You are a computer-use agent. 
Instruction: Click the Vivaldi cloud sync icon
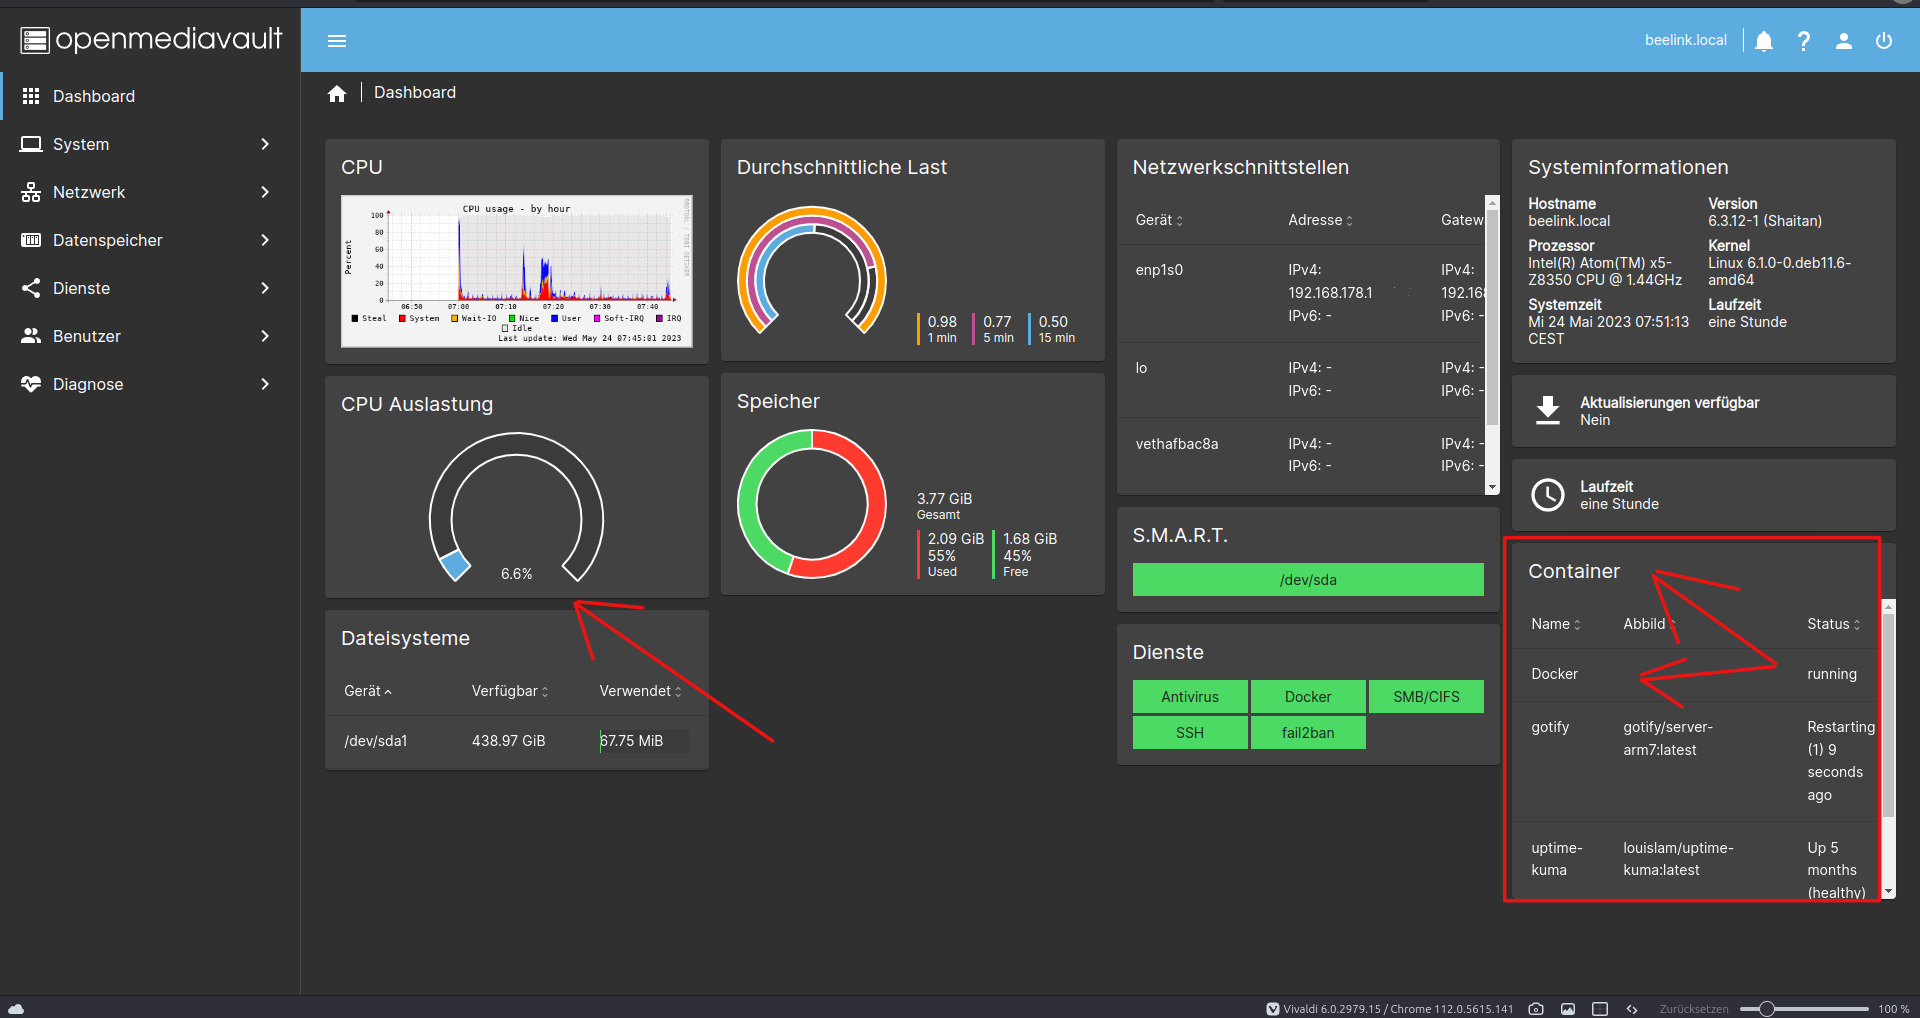pos(16,1009)
